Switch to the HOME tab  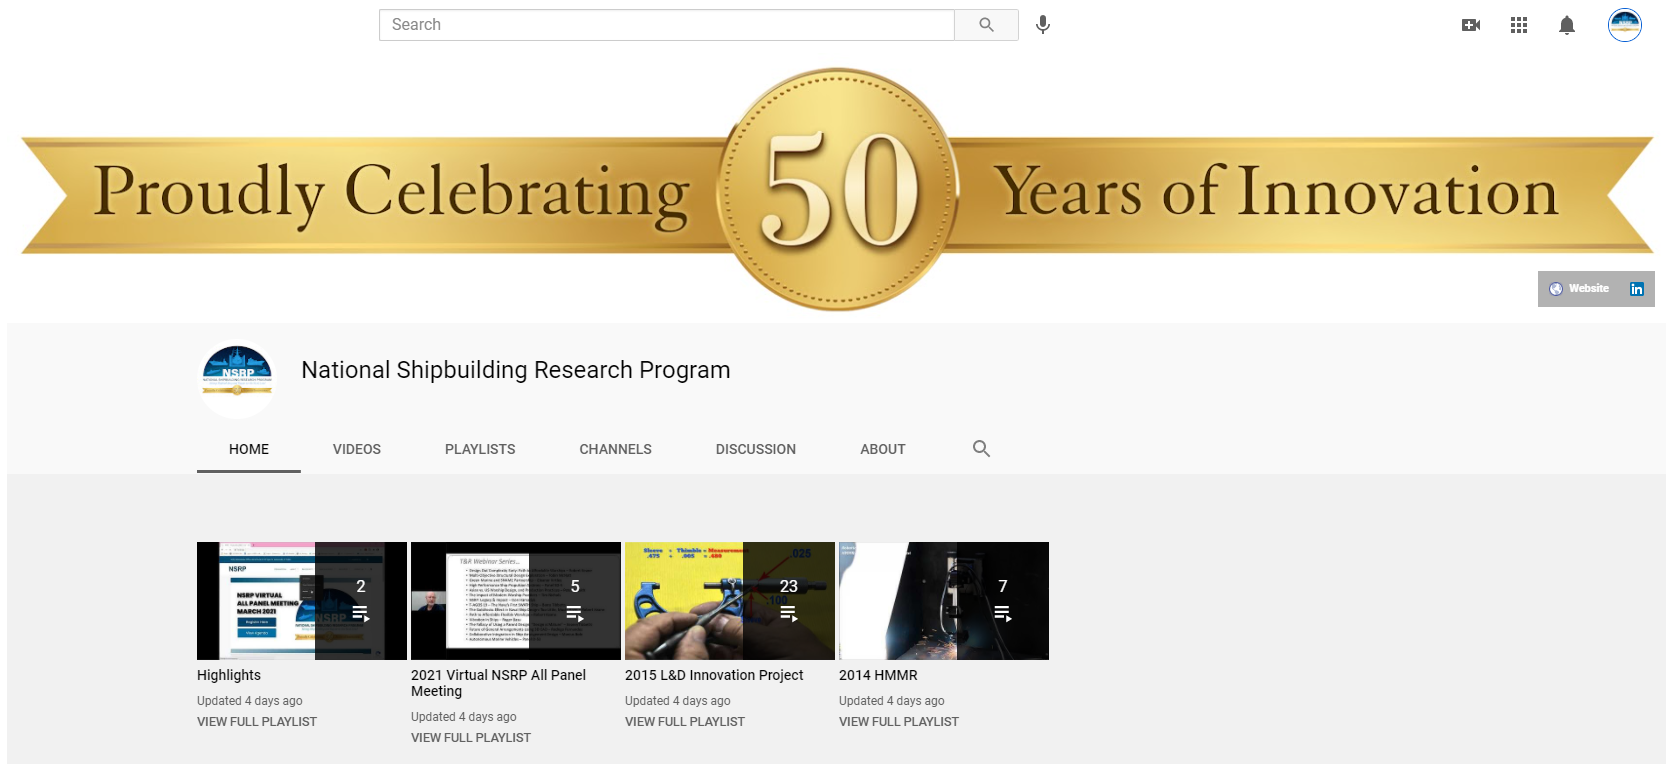[x=249, y=449]
